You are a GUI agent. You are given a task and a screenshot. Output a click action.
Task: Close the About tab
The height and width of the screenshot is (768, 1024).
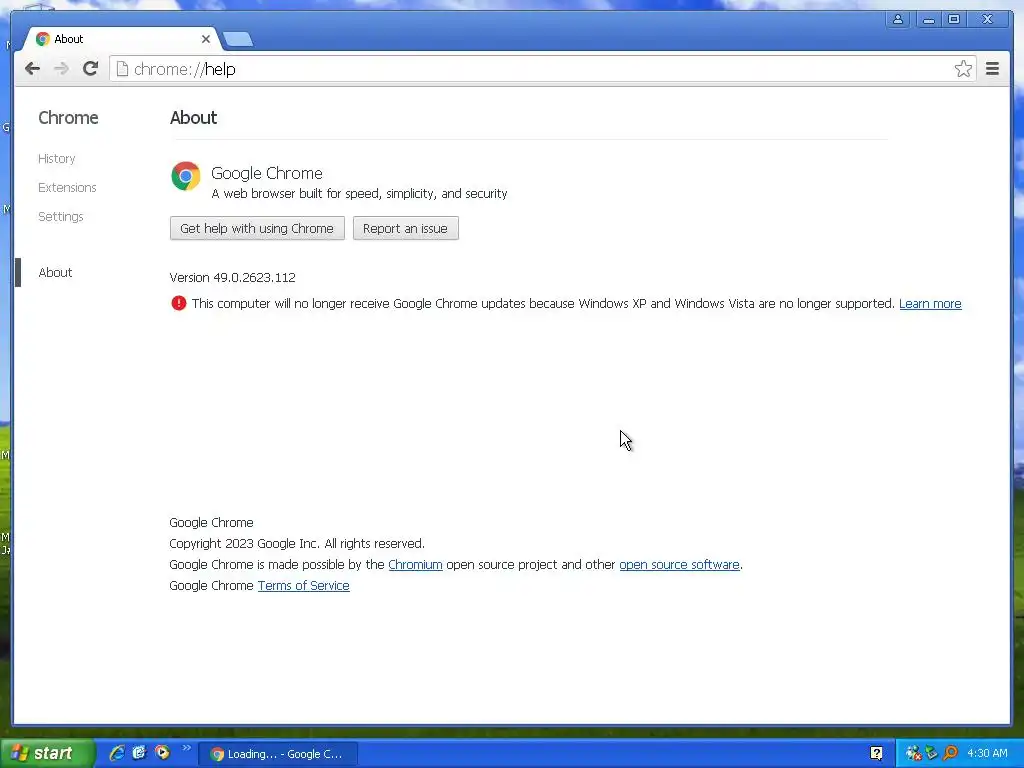point(206,39)
